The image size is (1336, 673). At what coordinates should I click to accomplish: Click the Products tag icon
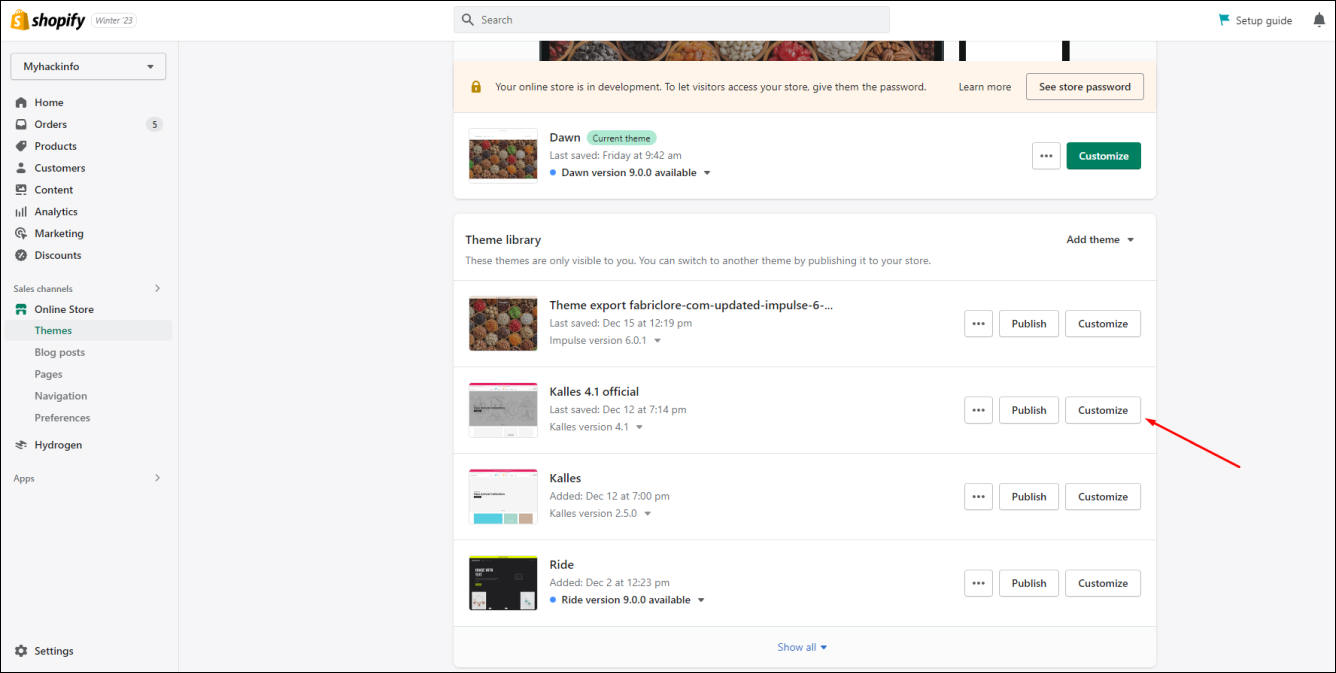[21, 146]
